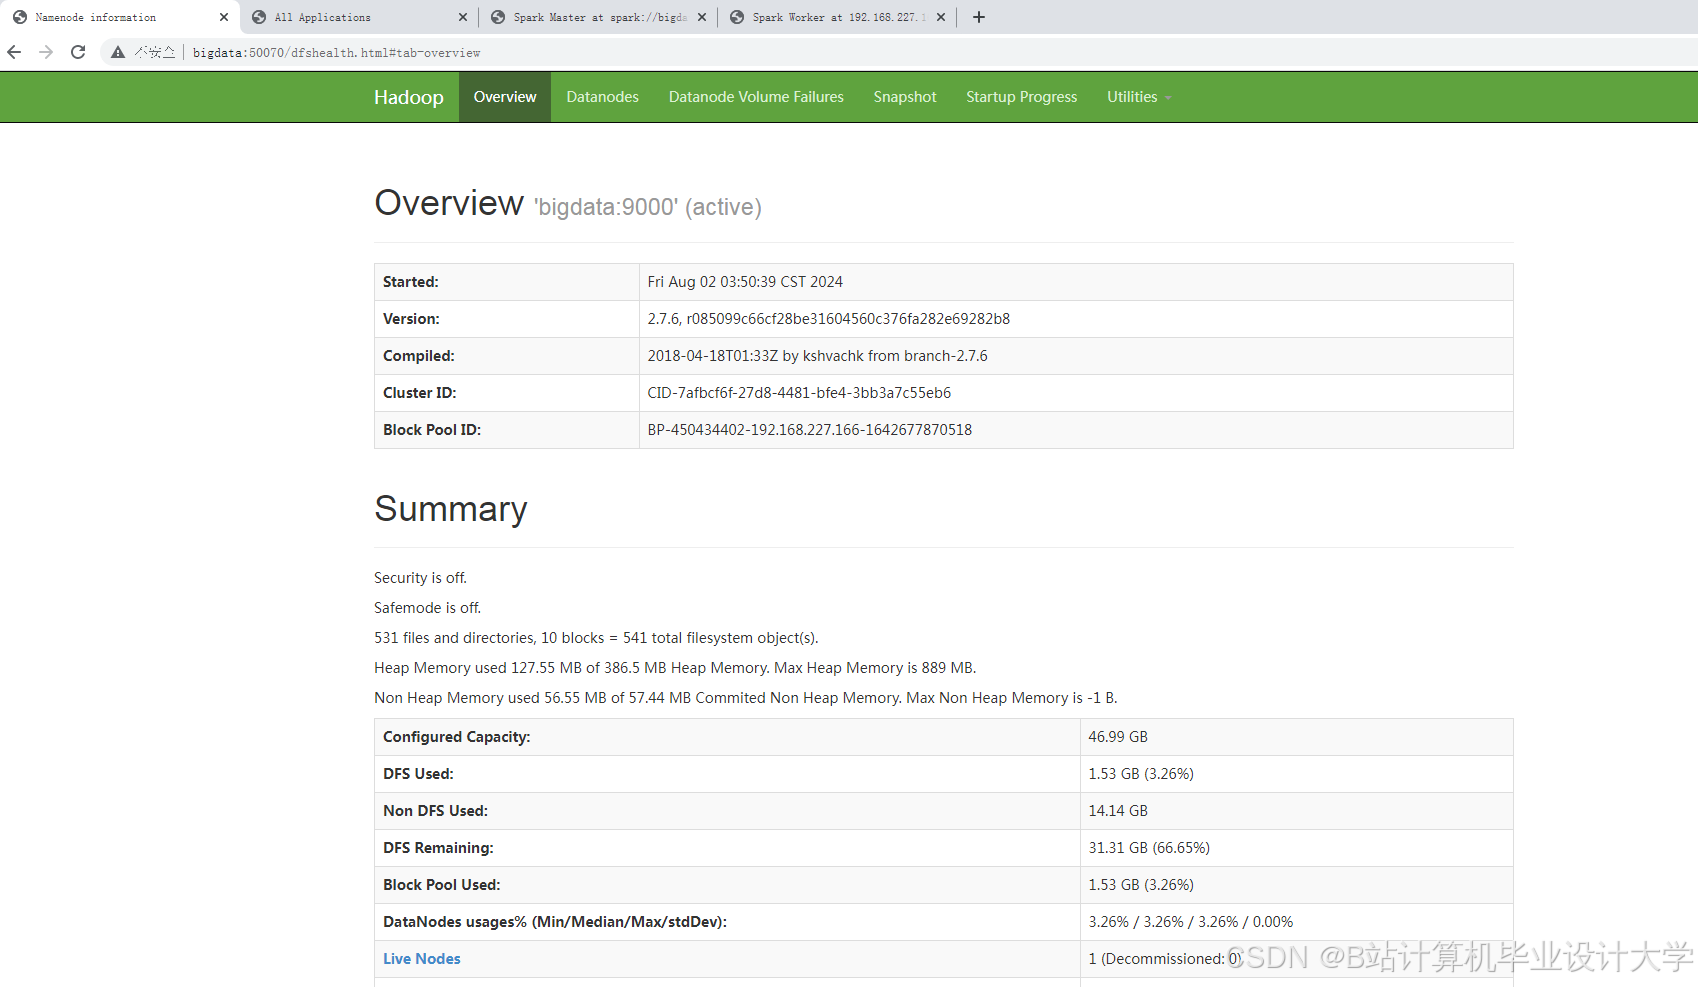1698x987 pixels.
Task: Click DataNodes usages value 3.26% / 3.26%
Action: tap(1191, 922)
